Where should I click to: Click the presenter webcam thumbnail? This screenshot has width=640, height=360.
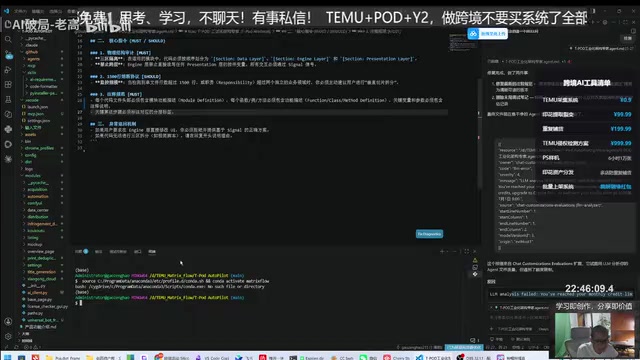coord(594,335)
